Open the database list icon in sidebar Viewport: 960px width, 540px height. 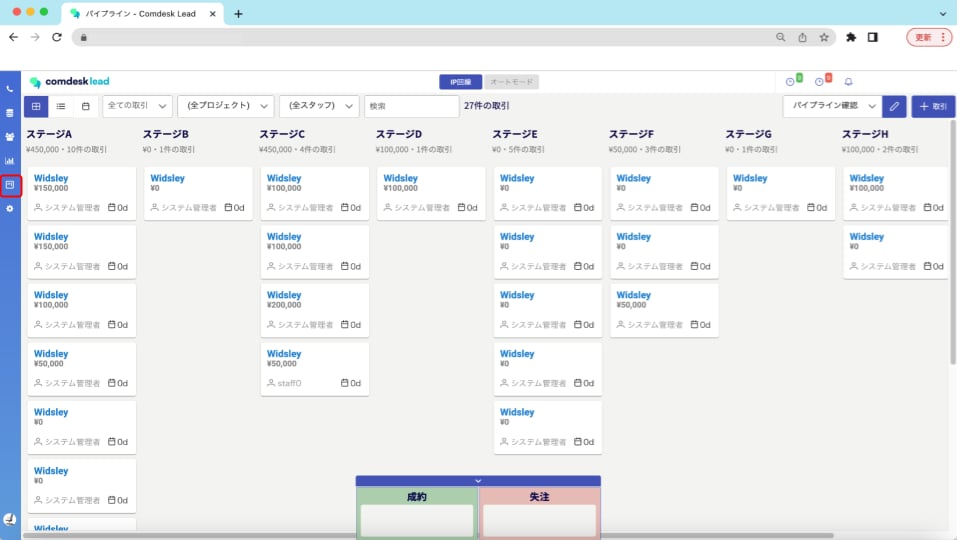[x=10, y=113]
